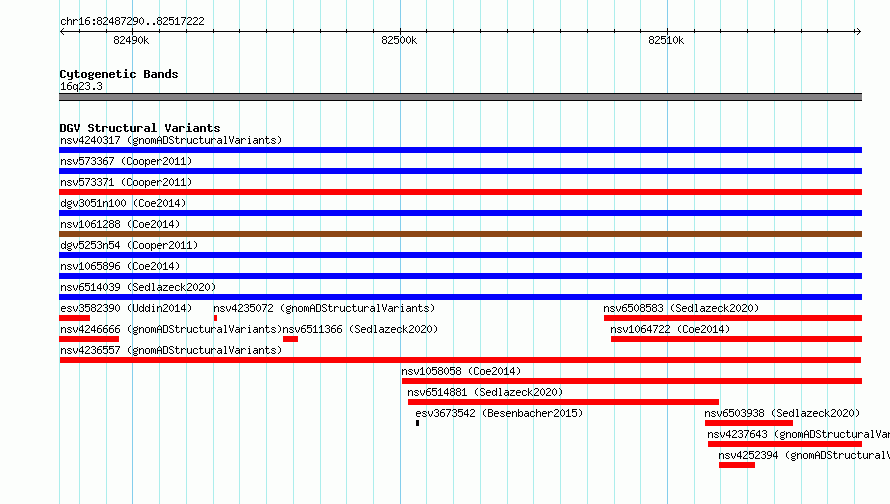The height and width of the screenshot is (504, 890).
Task: Click the brown nsv1061288 variant bar
Action: point(460,234)
